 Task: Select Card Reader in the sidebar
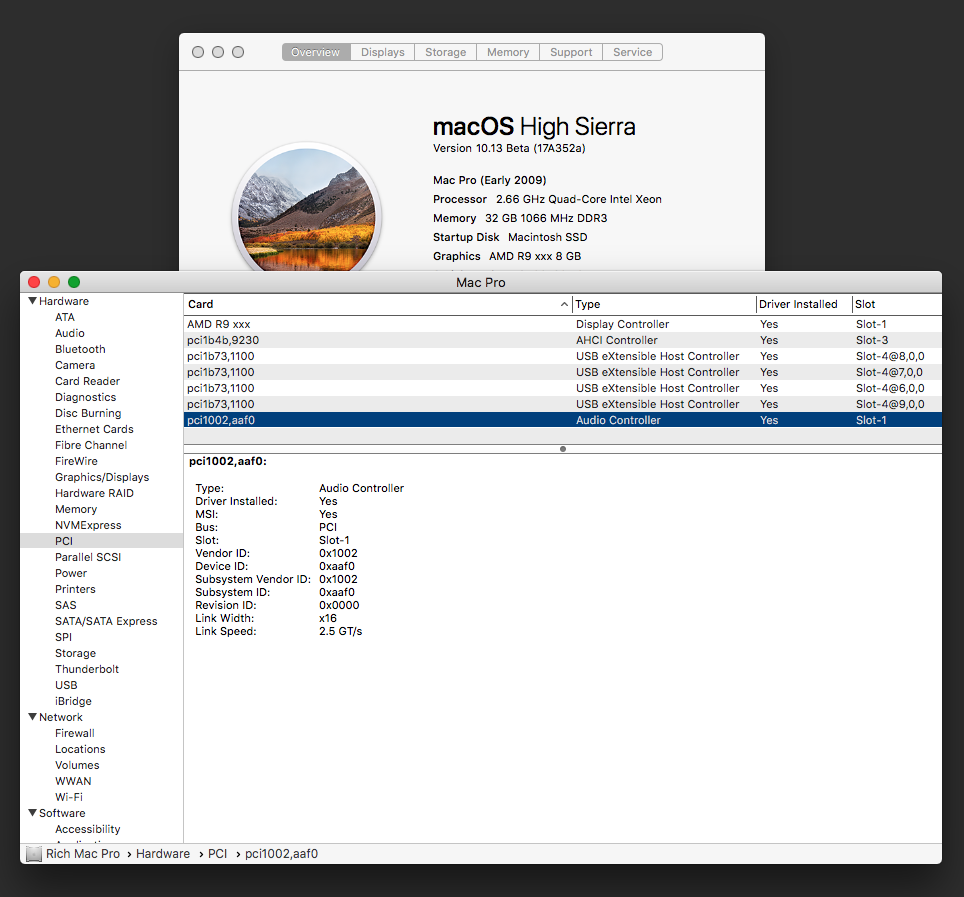click(x=87, y=381)
